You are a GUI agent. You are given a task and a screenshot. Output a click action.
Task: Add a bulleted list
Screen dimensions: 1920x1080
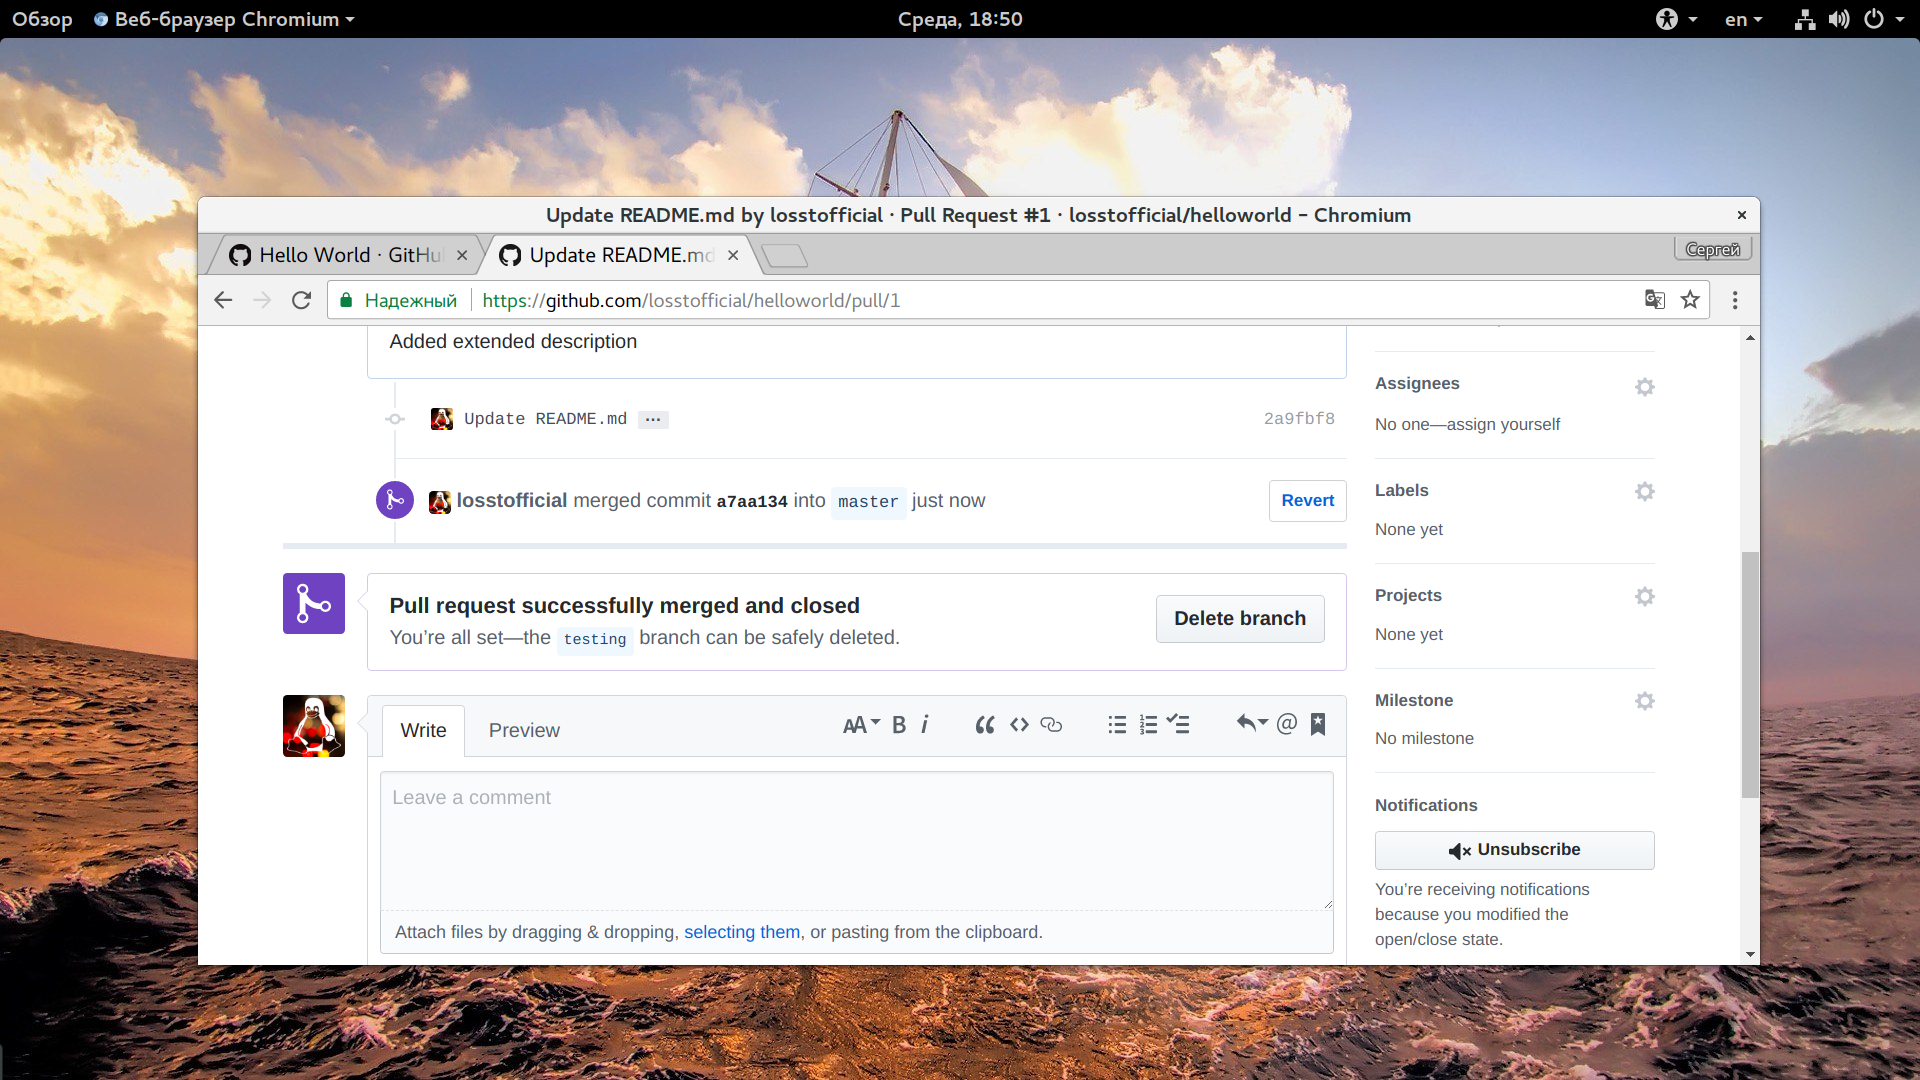pos(1117,725)
